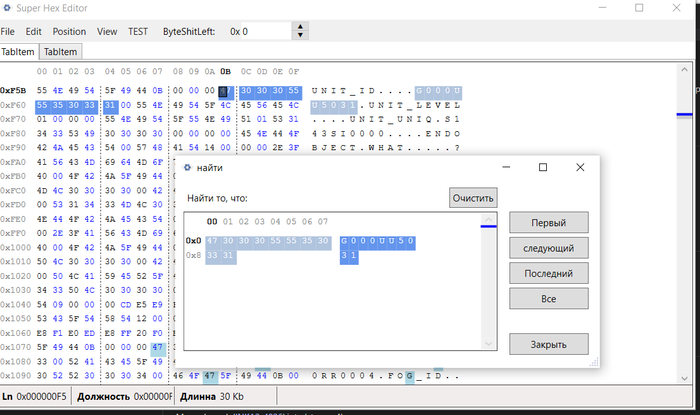This screenshot has width=700, height=415.
Task: Open the Position menu
Action: pos(69,31)
